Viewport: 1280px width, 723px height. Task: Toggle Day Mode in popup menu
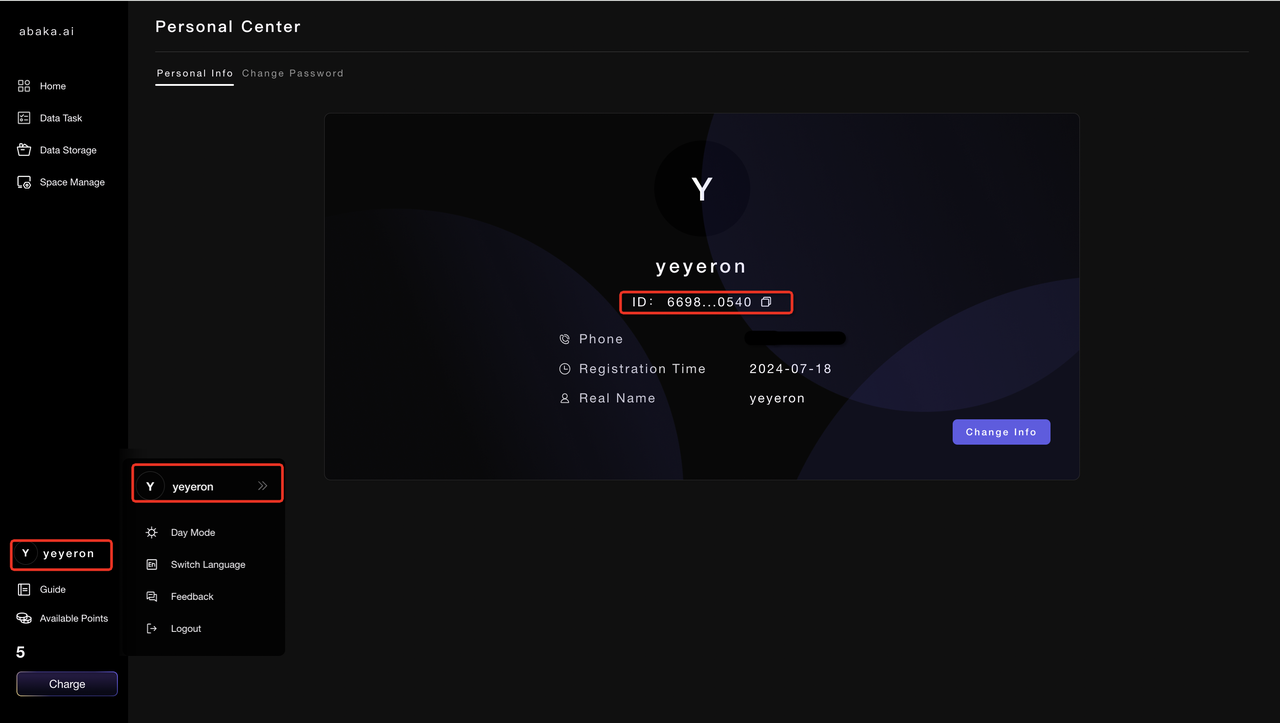pyautogui.click(x=193, y=533)
